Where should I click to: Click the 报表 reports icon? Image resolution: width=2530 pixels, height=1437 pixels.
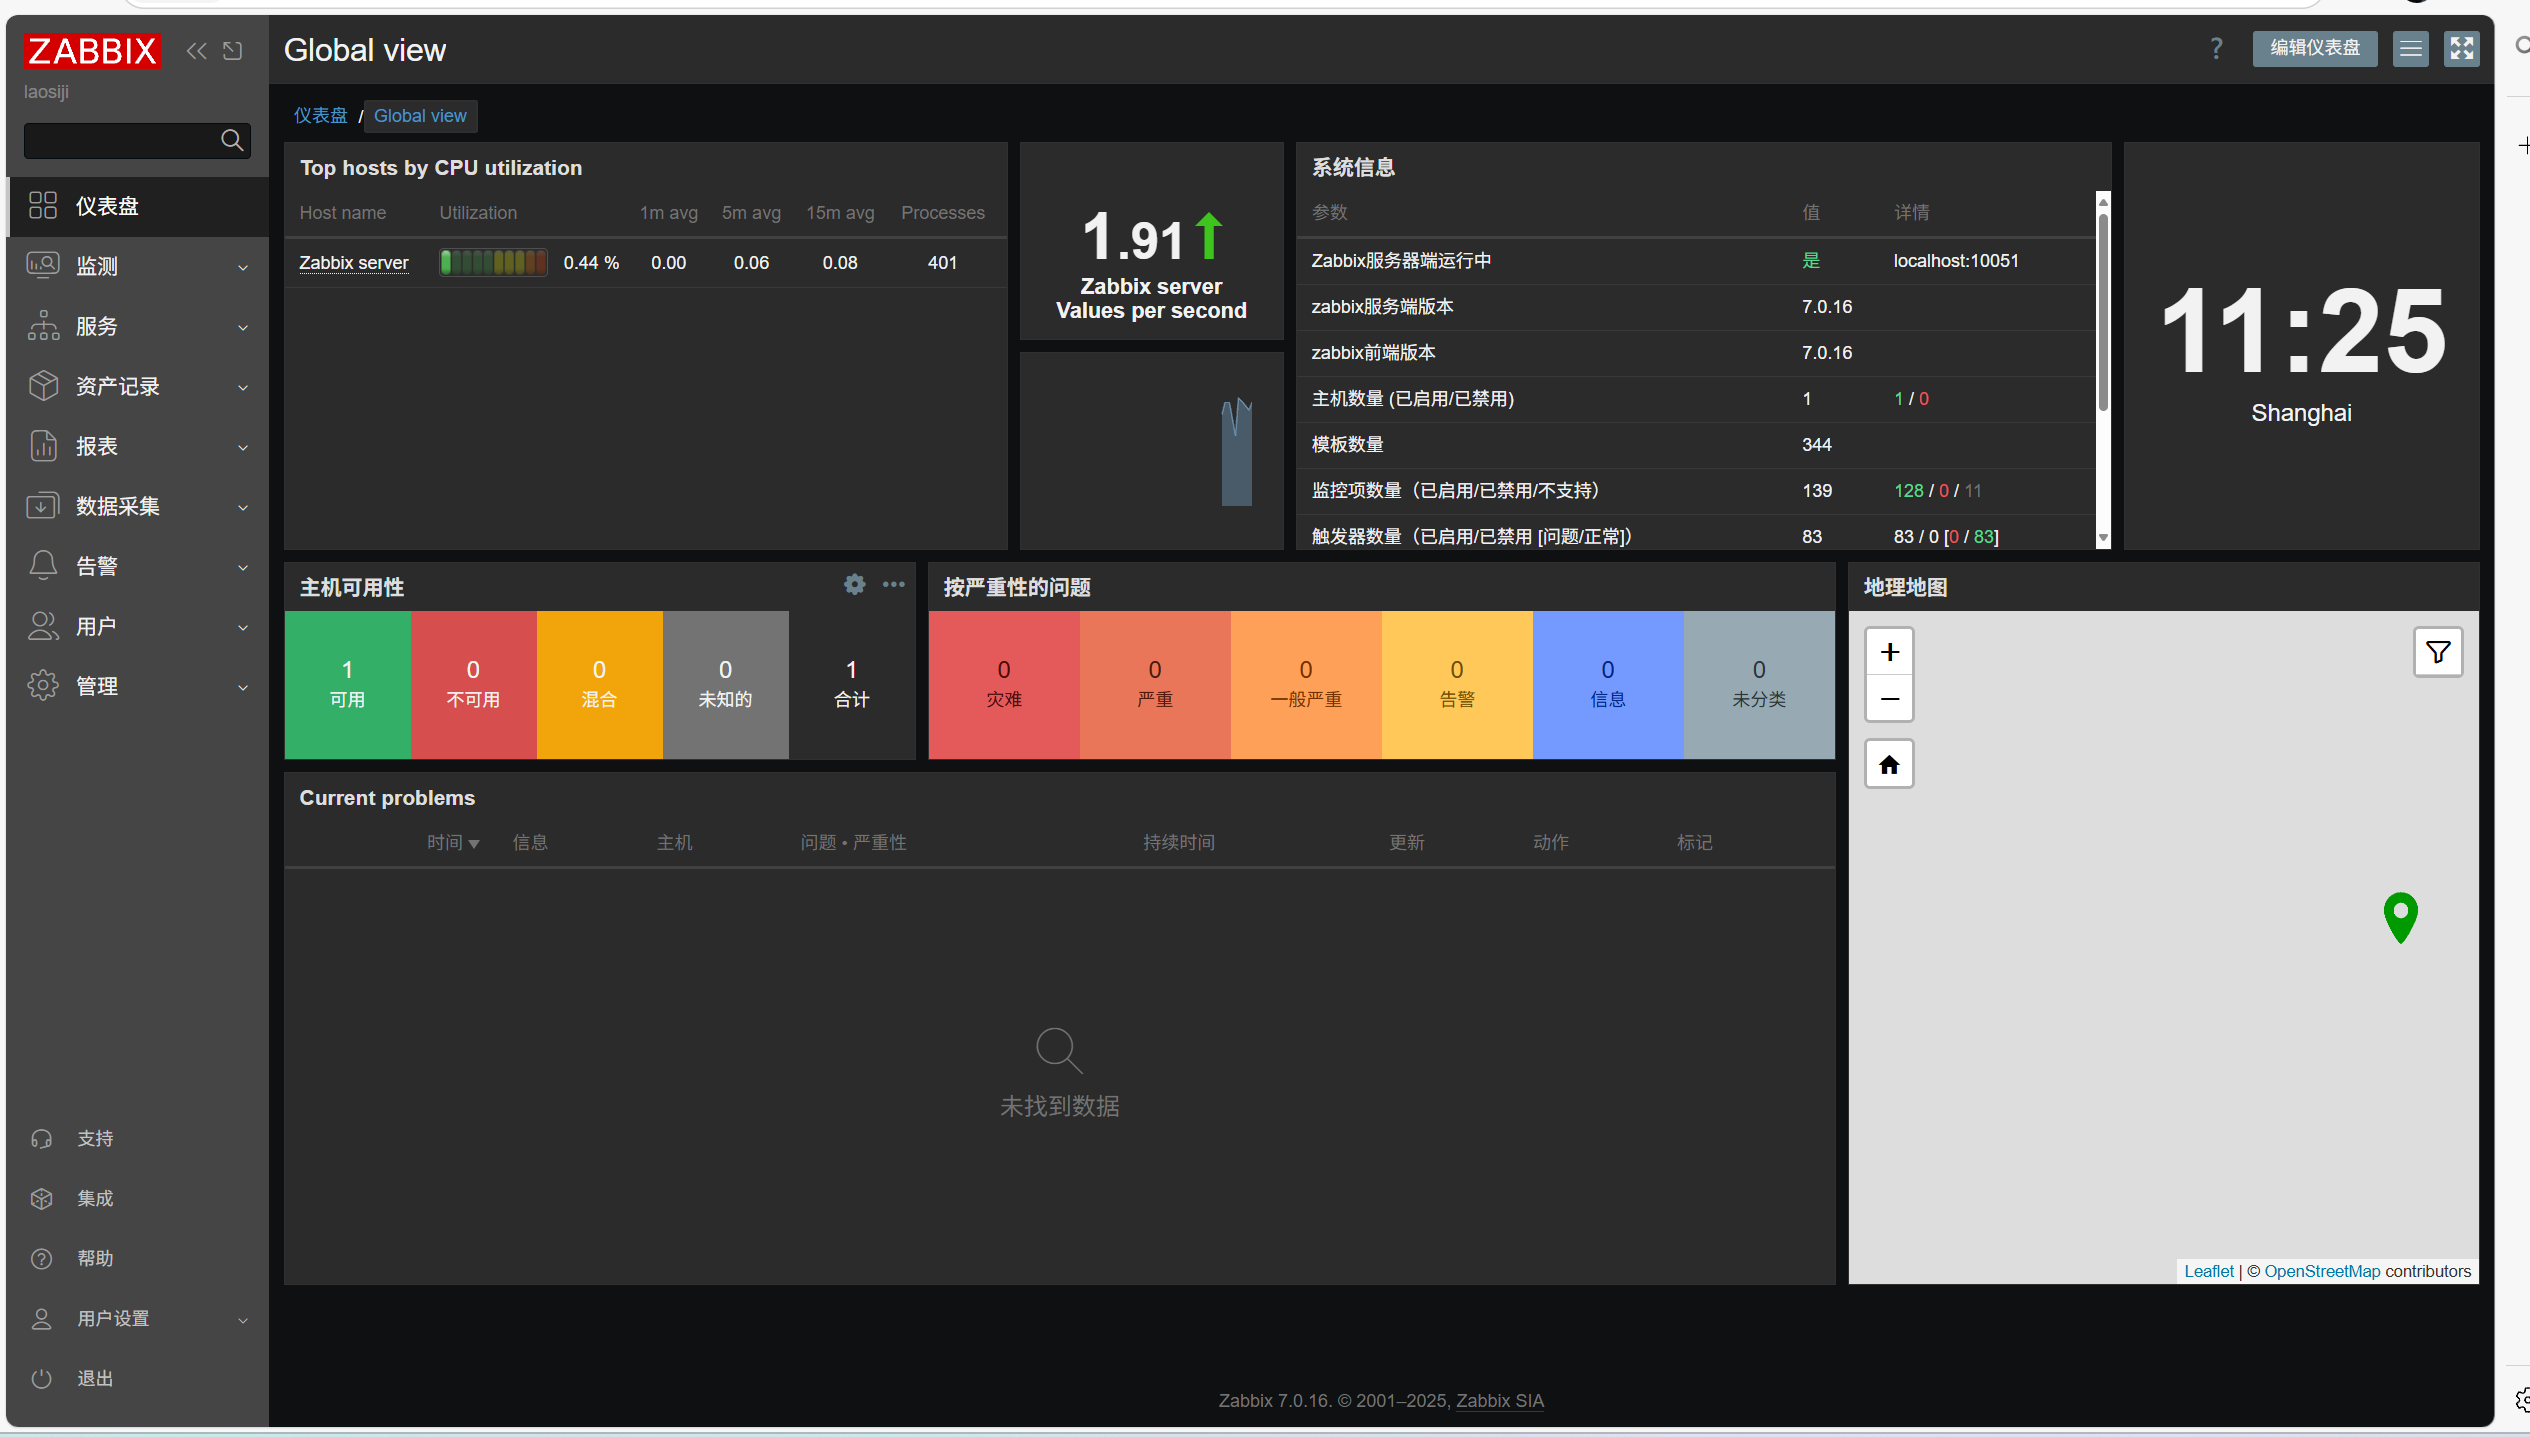tap(43, 446)
